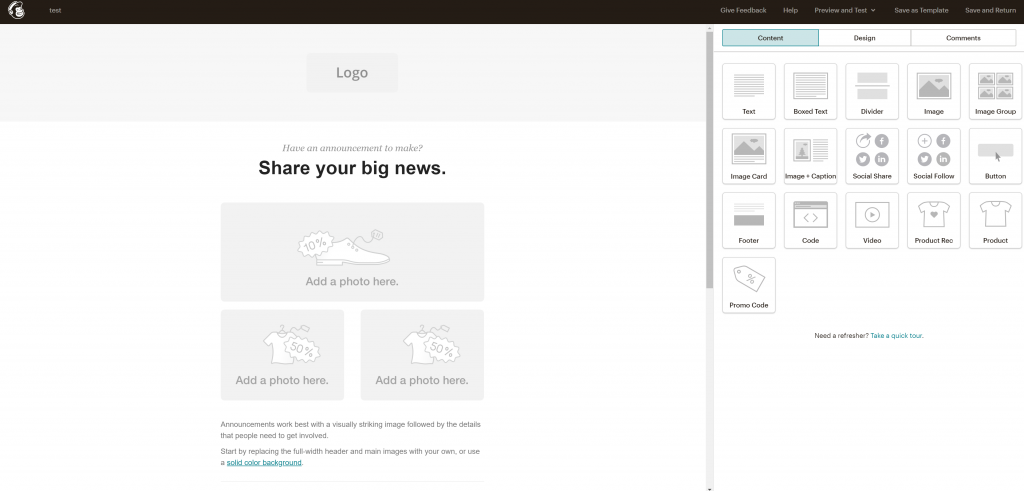This screenshot has width=1024, height=491.
Task: Click Save as Template
Action: (921, 10)
